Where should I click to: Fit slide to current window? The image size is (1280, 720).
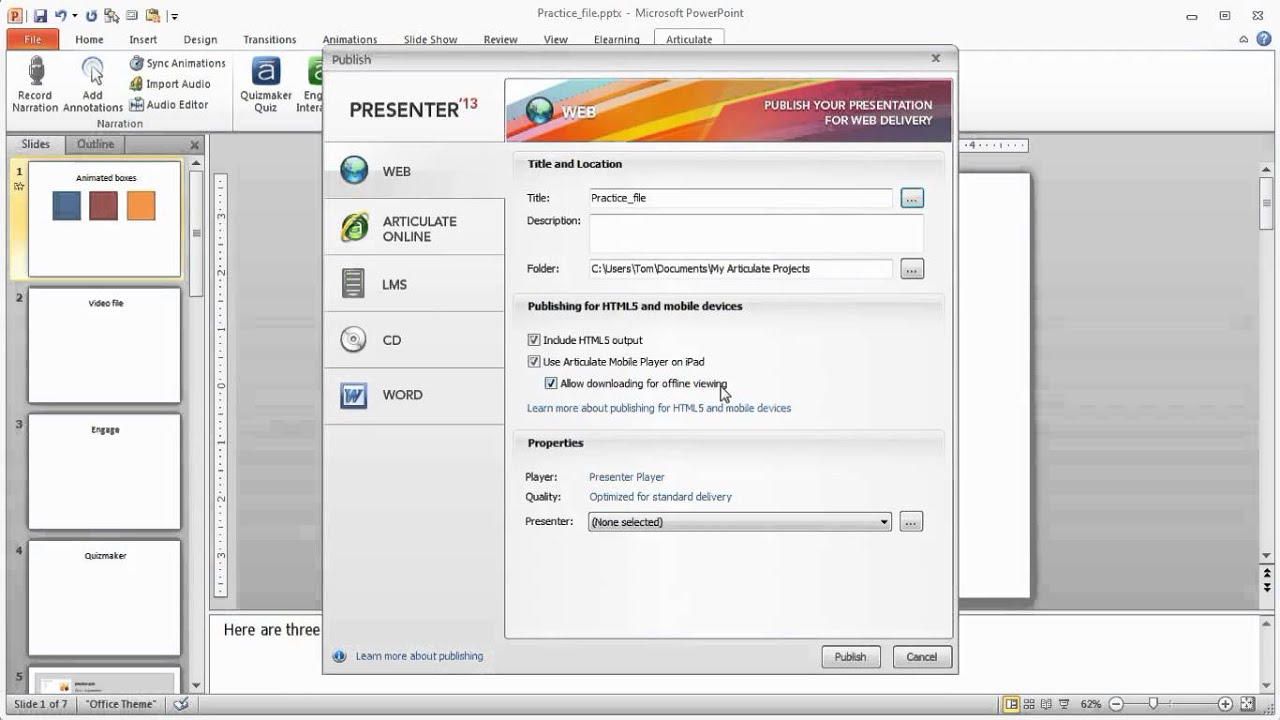(1246, 704)
